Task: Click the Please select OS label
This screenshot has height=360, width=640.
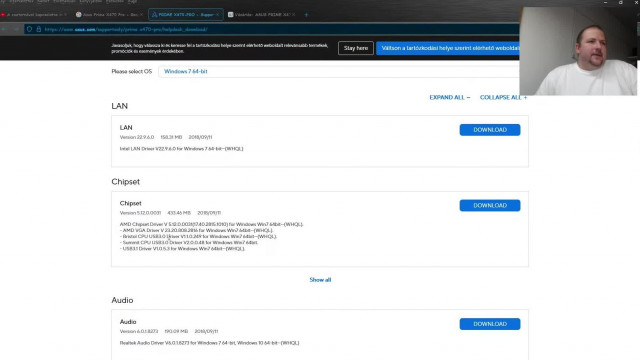Action: pos(131,71)
